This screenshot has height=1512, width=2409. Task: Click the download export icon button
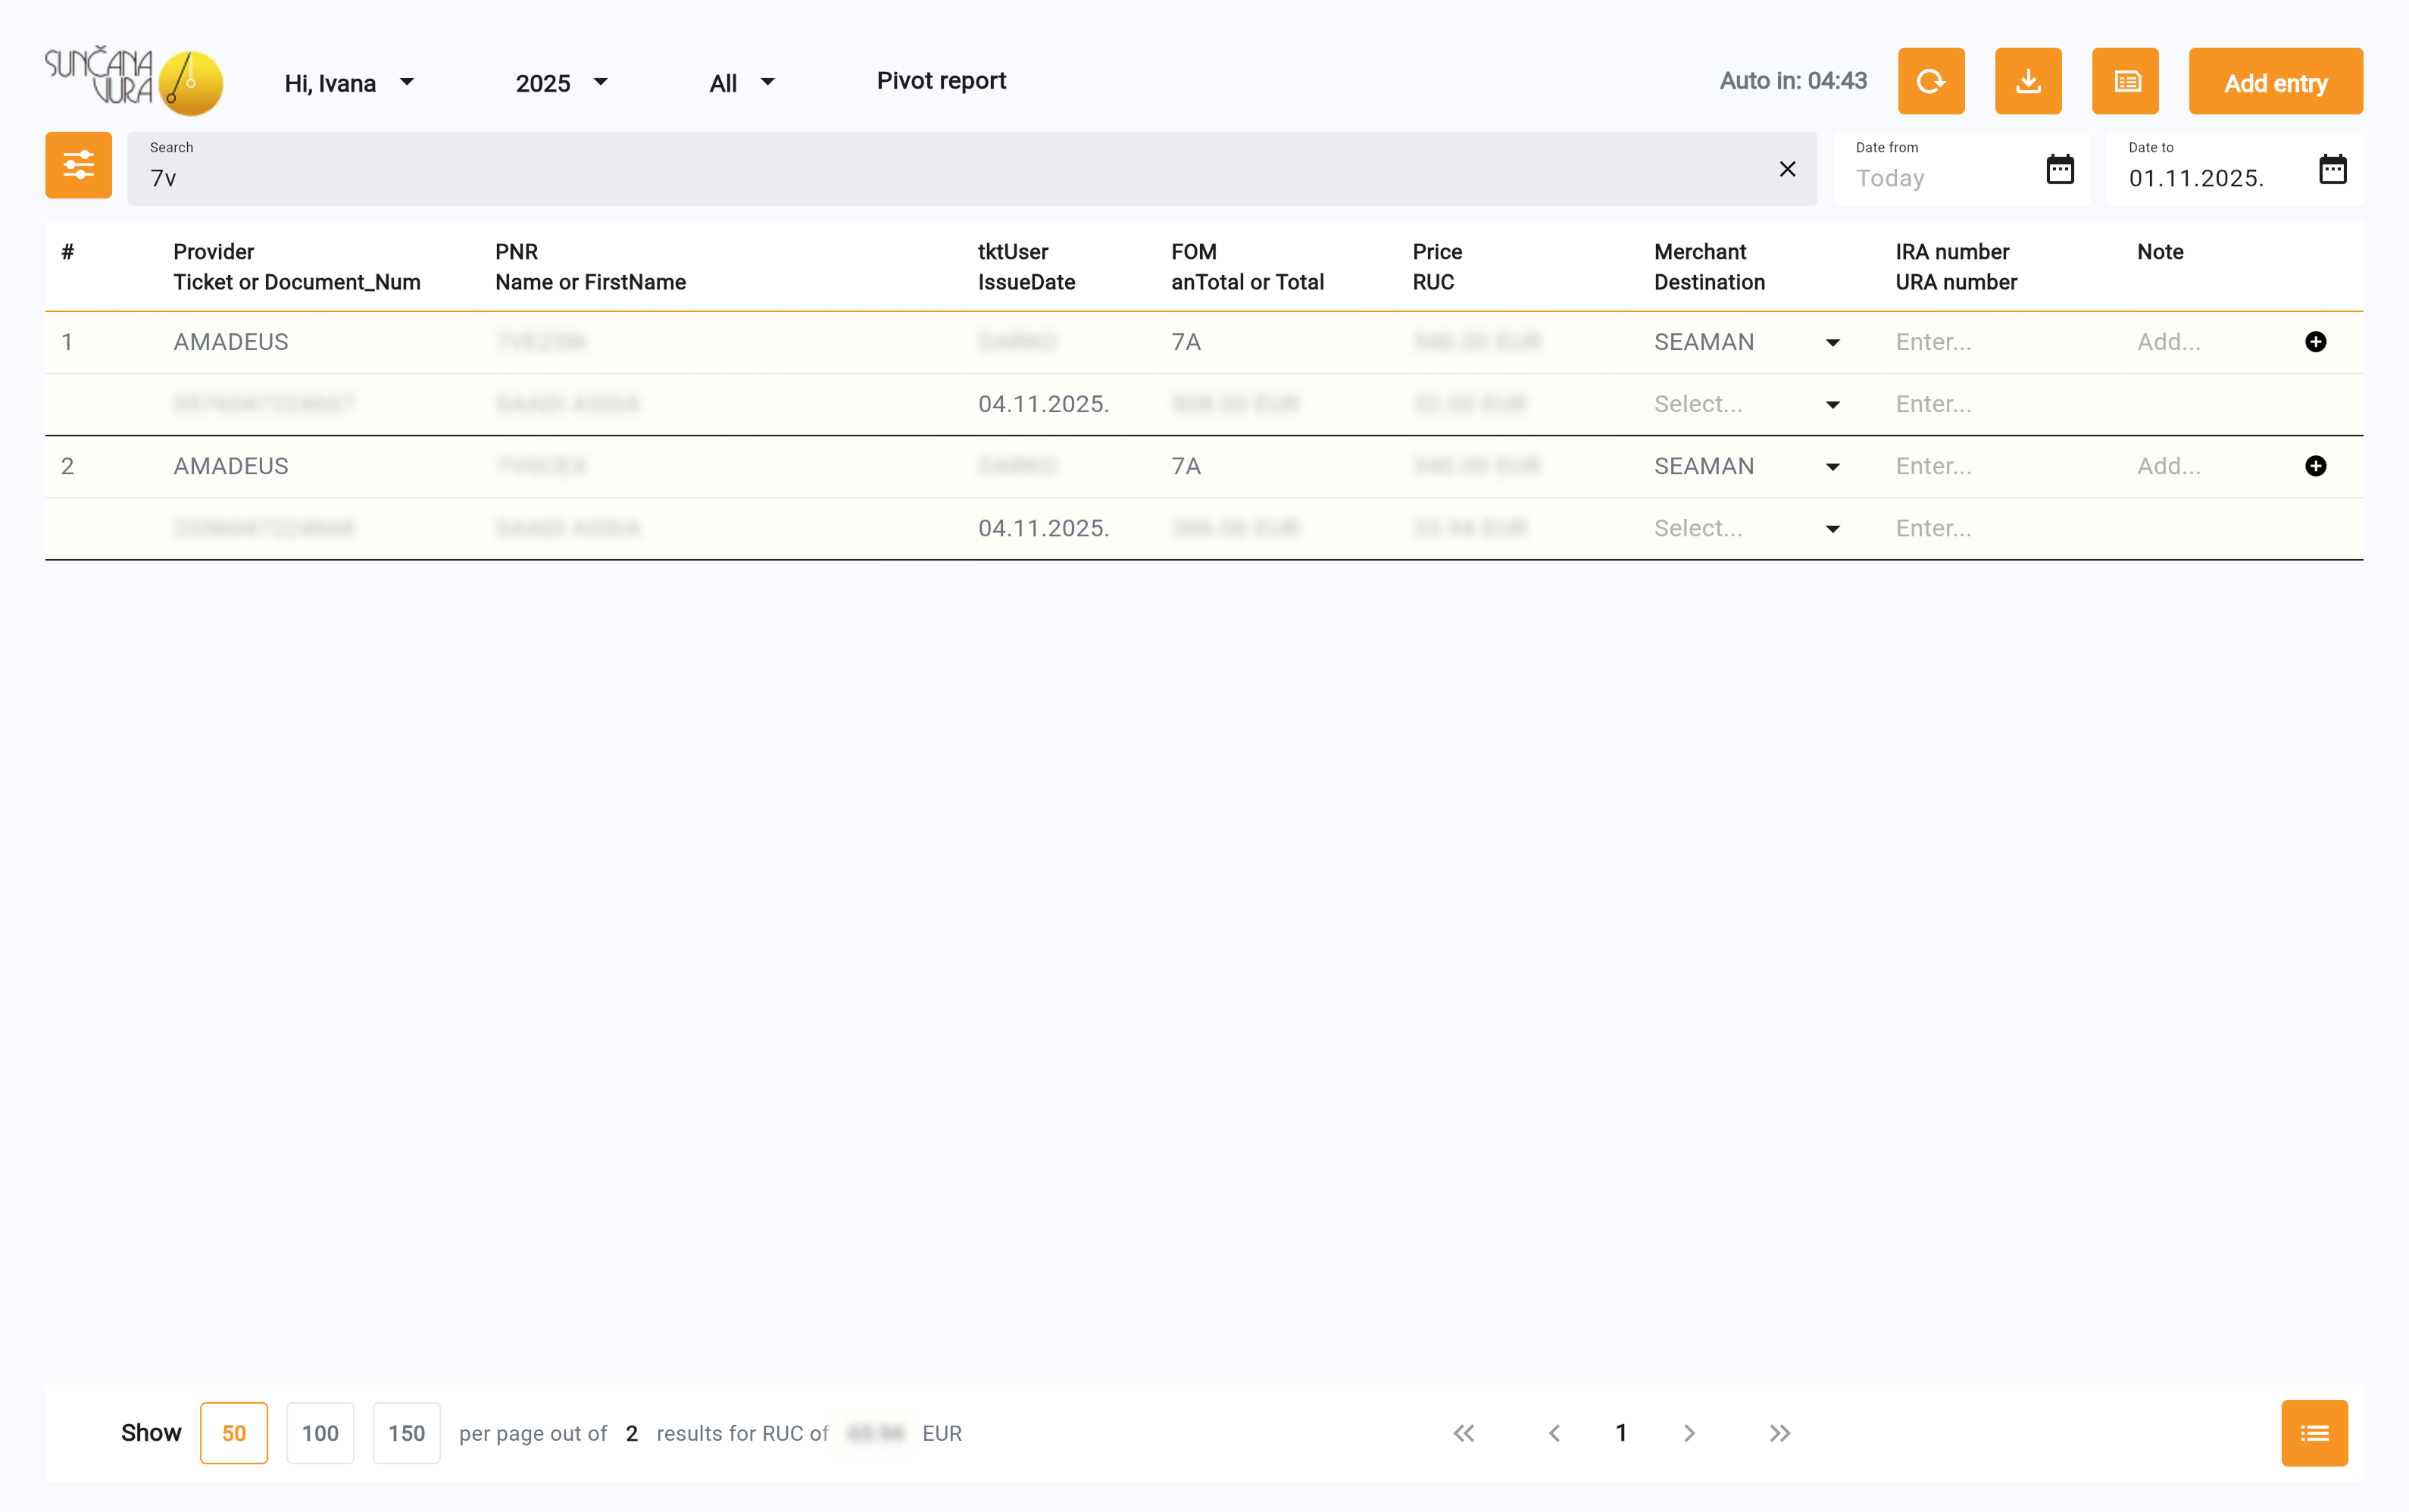tap(2027, 81)
